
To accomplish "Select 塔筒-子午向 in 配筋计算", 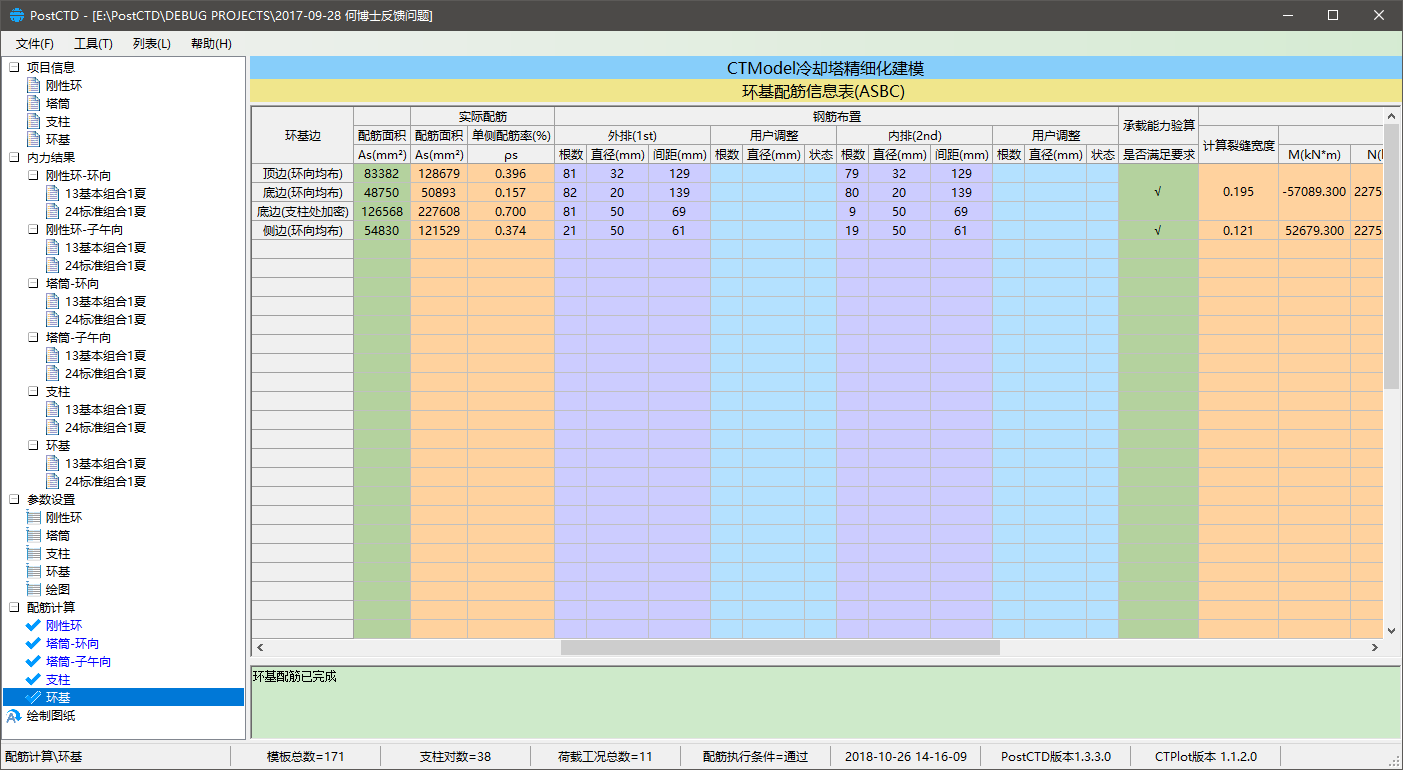I will coord(78,662).
